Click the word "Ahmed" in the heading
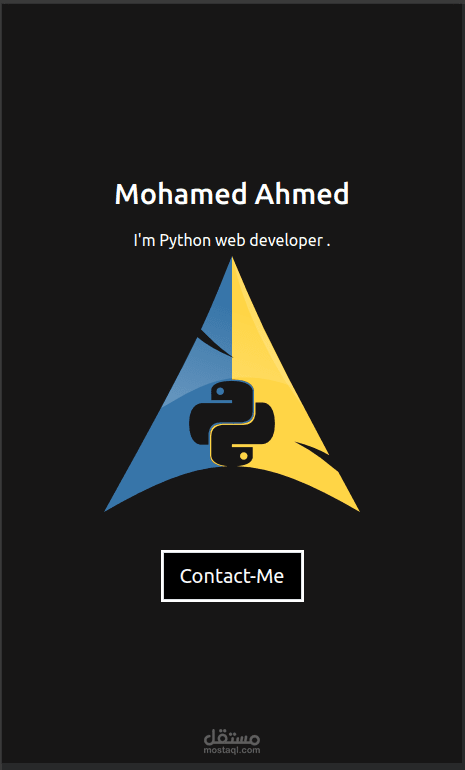Viewport: 465px width, 770px height. click(301, 193)
